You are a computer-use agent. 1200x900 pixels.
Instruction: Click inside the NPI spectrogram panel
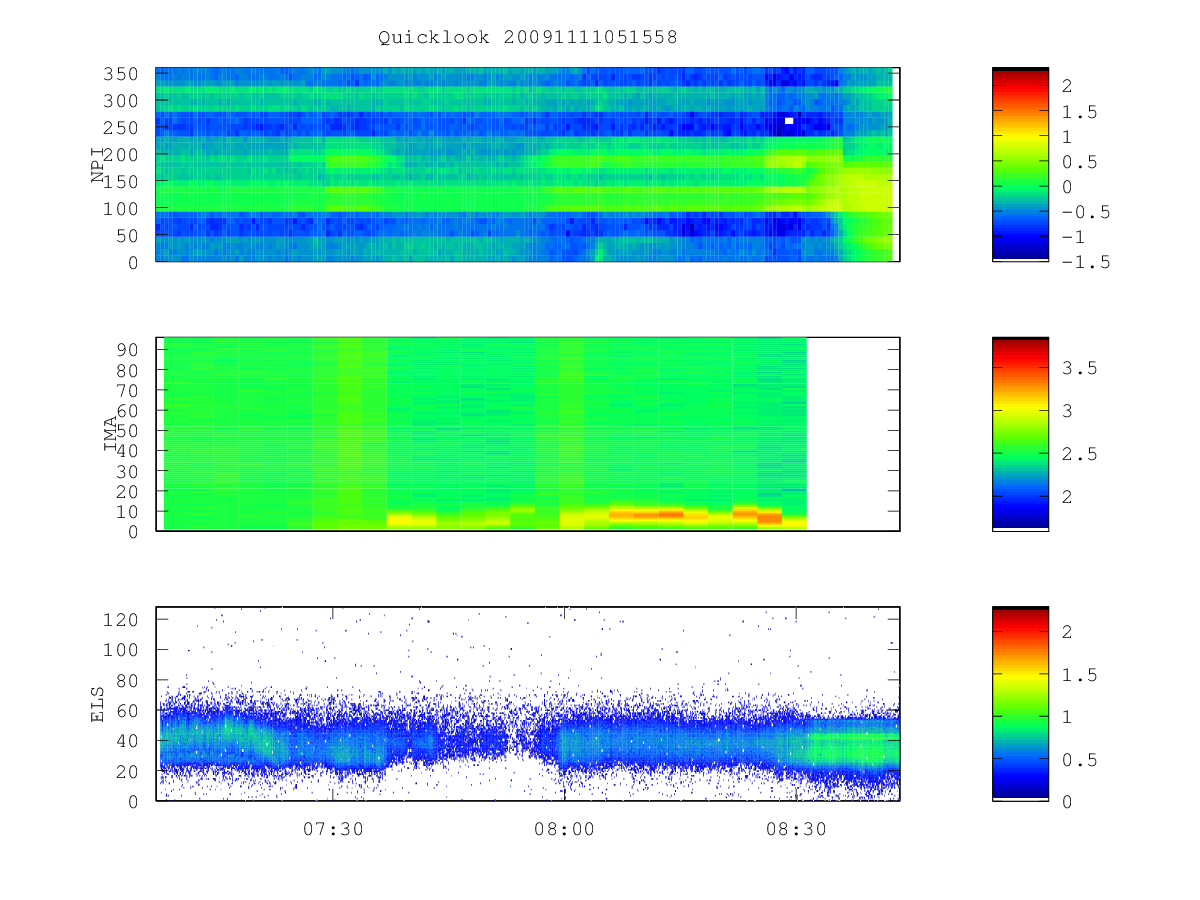[x=527, y=165]
